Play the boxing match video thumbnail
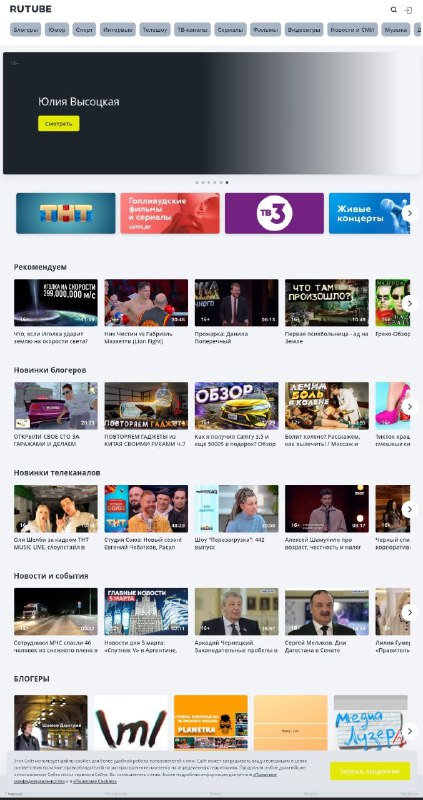423x800 pixels. pyautogui.click(x=146, y=303)
